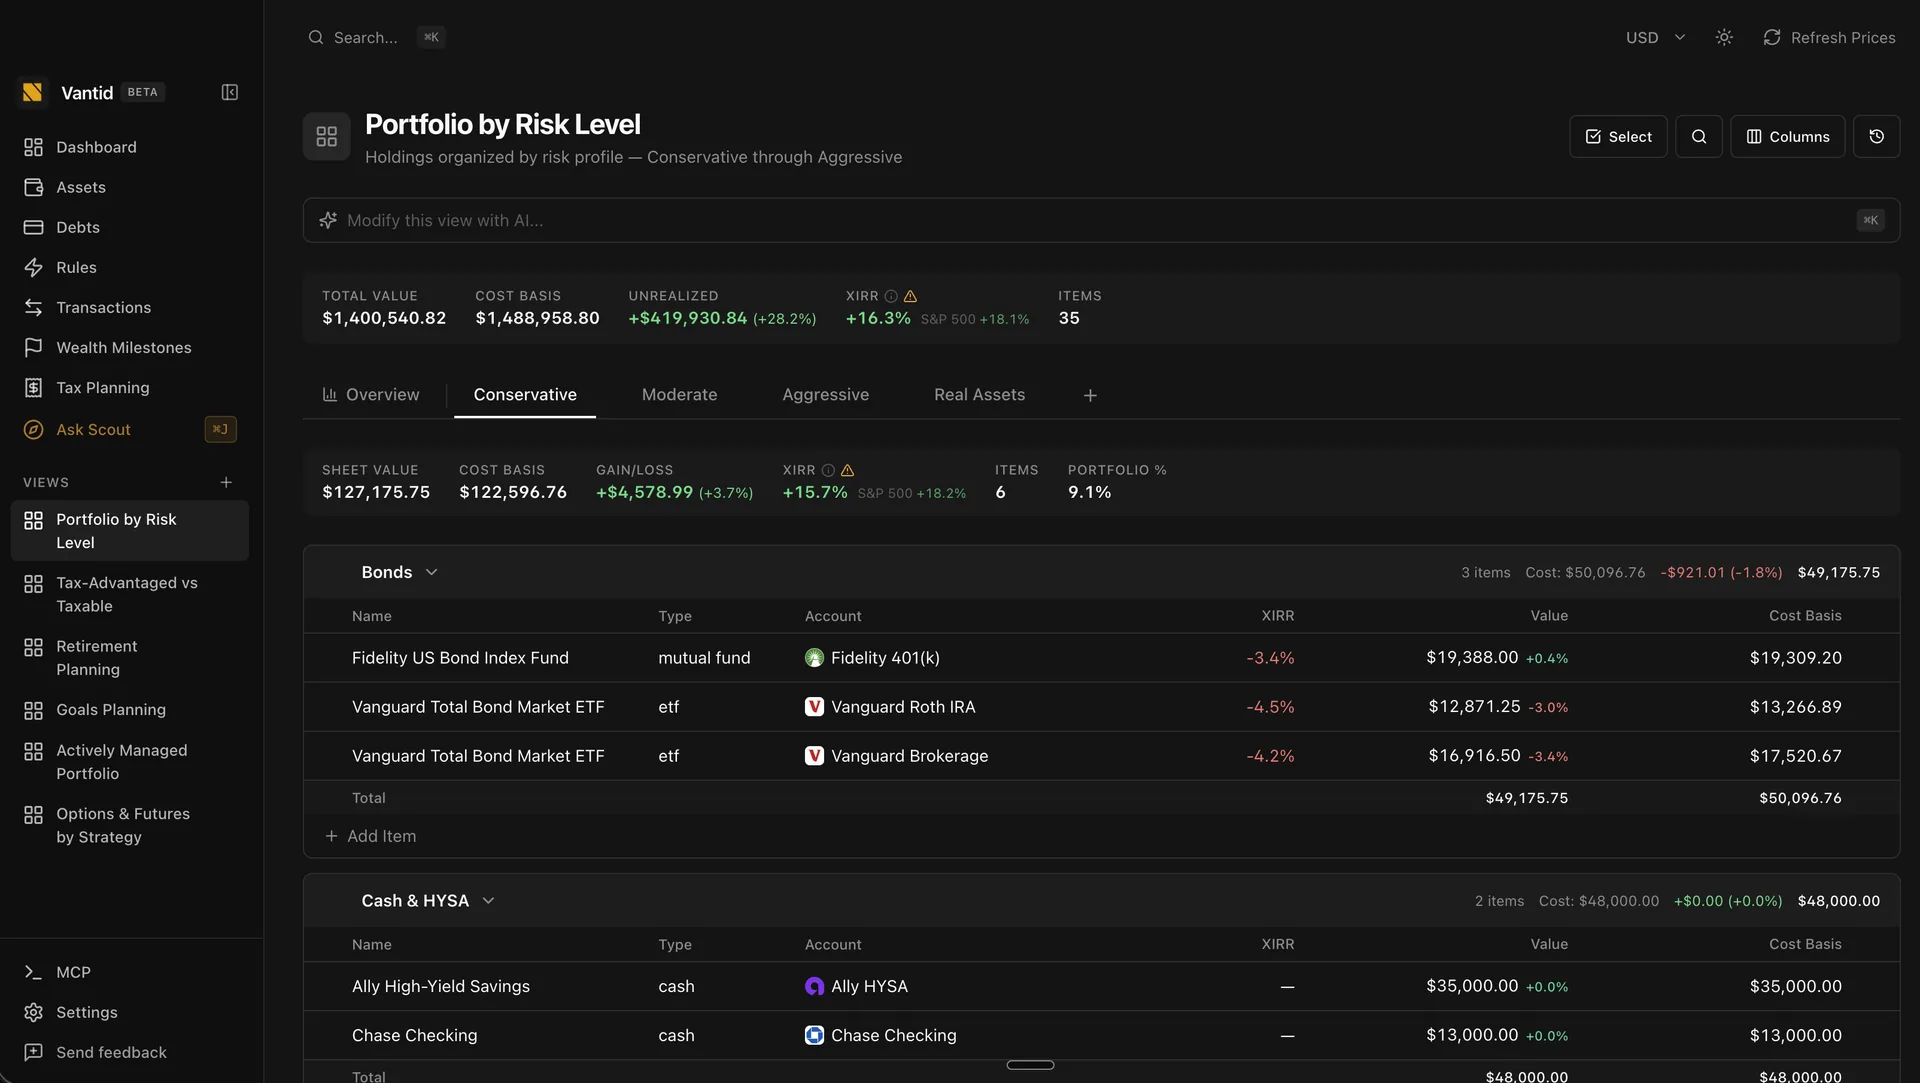Click XIRR info icon in Conservative sheet summary
Image resolution: width=1920 pixels, height=1083 pixels.
(828, 470)
